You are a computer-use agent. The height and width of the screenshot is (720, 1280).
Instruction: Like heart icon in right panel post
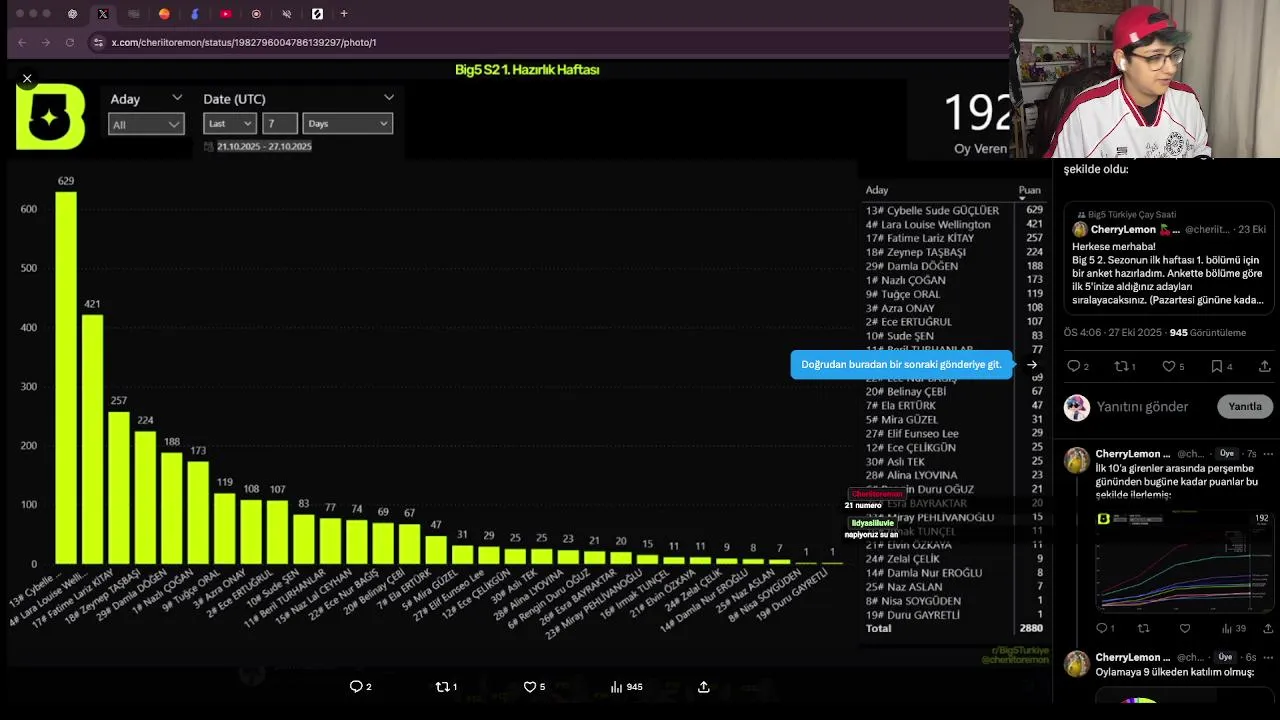[1169, 367]
